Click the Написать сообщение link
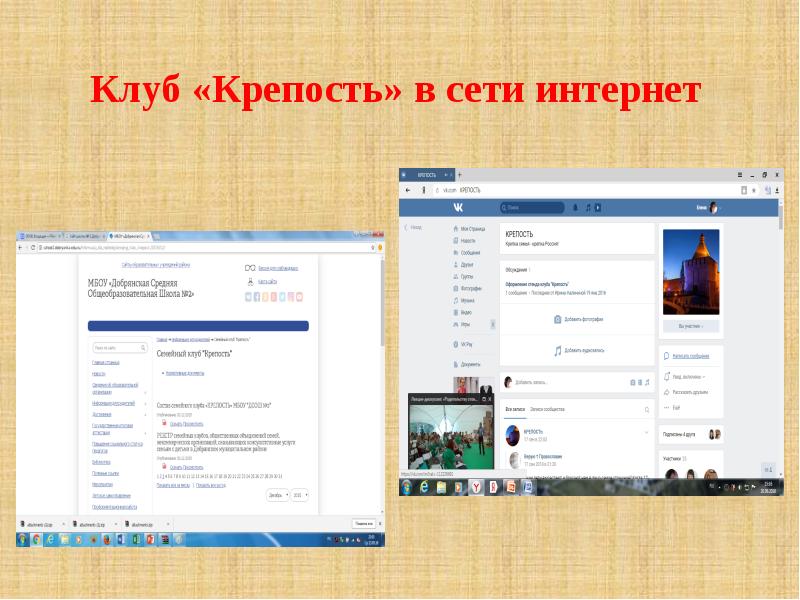The image size is (800, 600). (x=690, y=356)
